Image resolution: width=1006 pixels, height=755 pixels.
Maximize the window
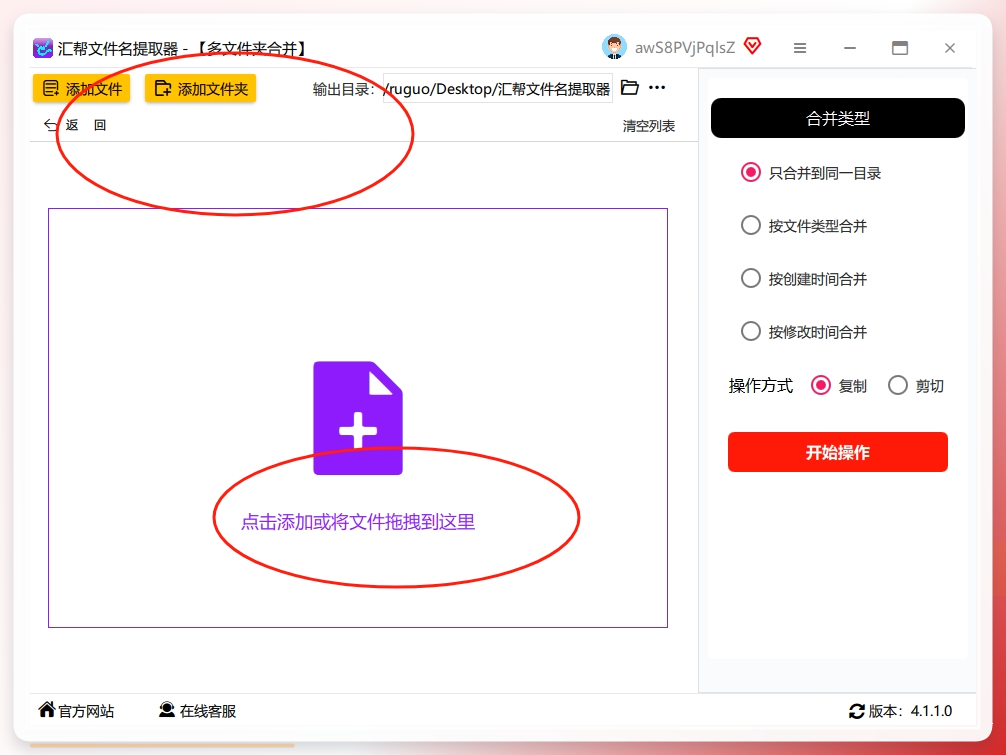pyautogui.click(x=900, y=48)
